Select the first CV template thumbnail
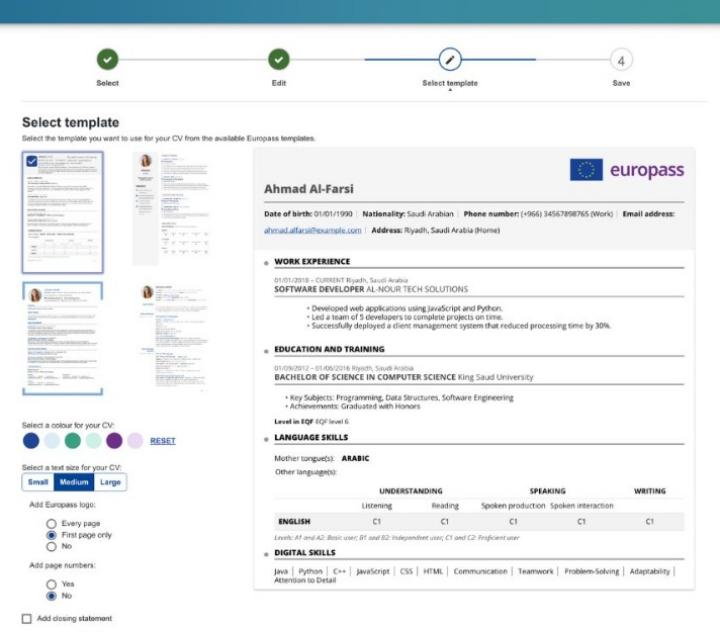This screenshot has height=637, width=720. (63, 212)
